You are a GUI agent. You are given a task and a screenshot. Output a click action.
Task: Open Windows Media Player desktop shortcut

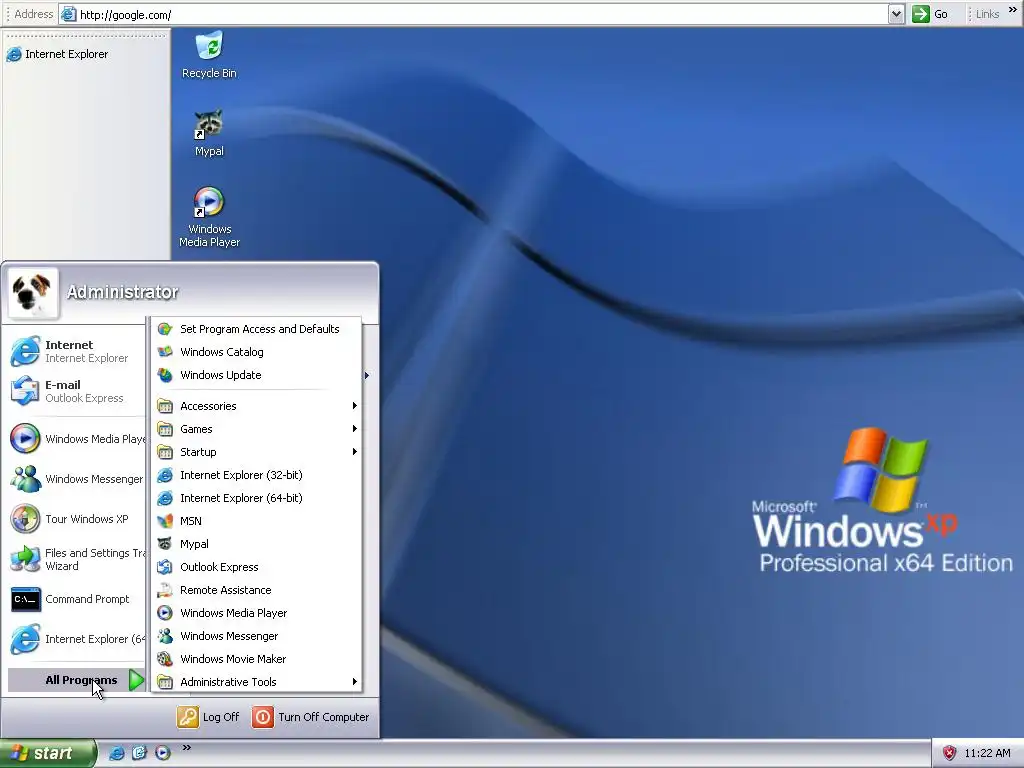209,217
